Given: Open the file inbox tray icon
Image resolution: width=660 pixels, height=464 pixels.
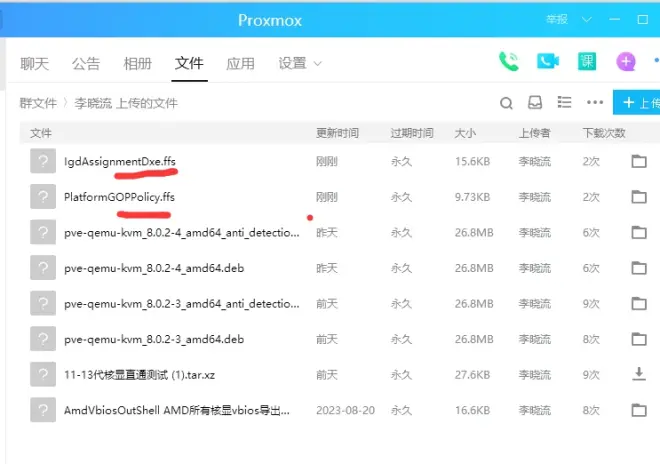Looking at the screenshot, I should tap(535, 102).
